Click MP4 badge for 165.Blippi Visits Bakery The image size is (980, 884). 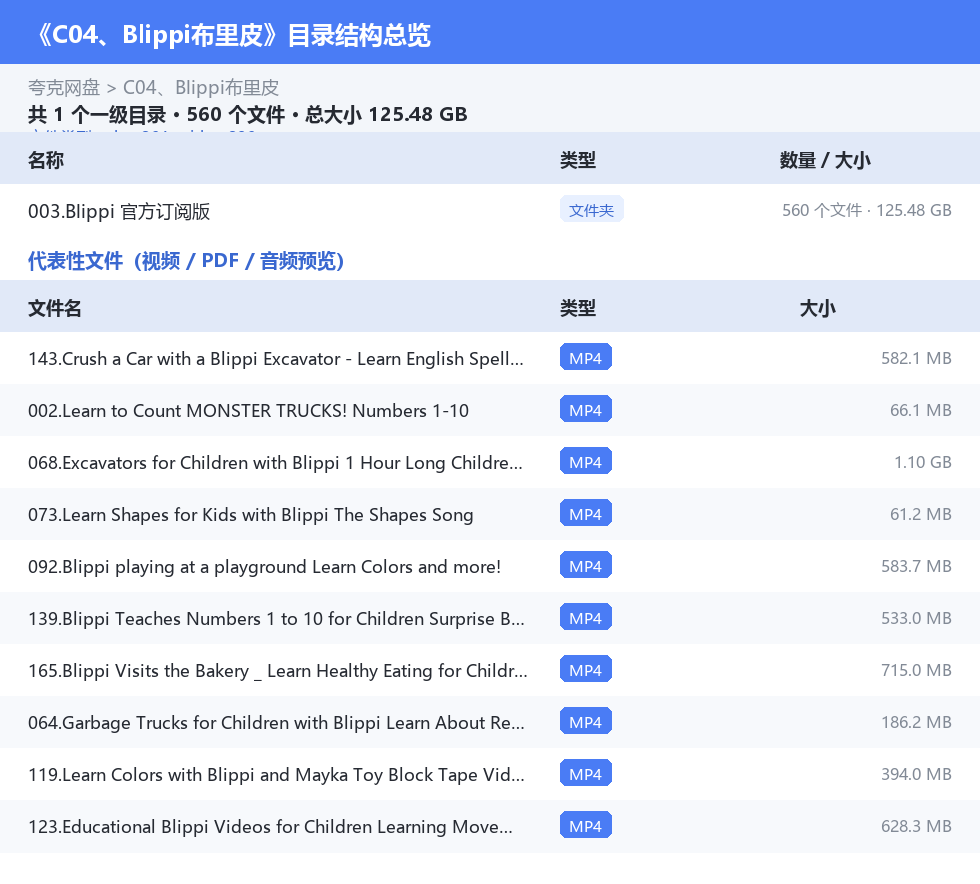coord(586,669)
